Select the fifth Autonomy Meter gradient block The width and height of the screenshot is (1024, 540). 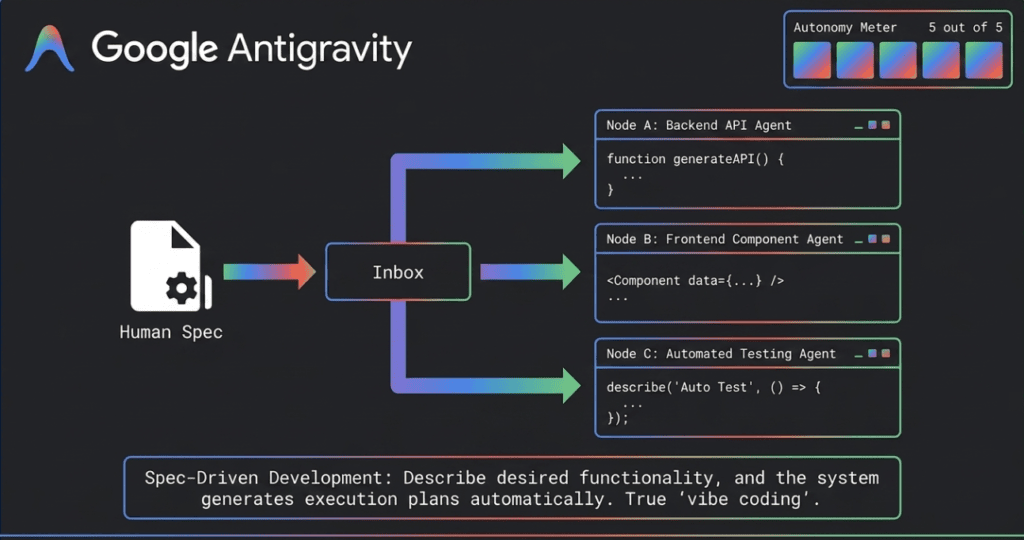point(984,60)
